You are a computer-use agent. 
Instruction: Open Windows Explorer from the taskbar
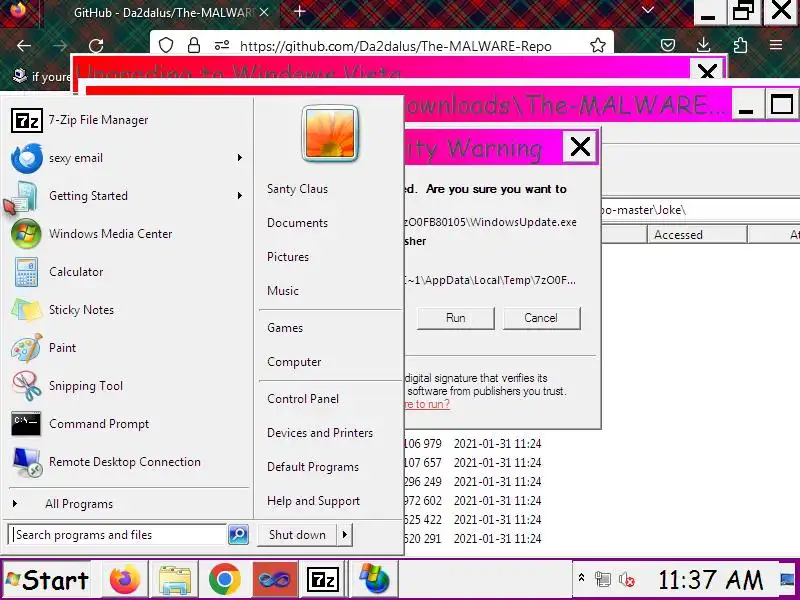coord(174,580)
